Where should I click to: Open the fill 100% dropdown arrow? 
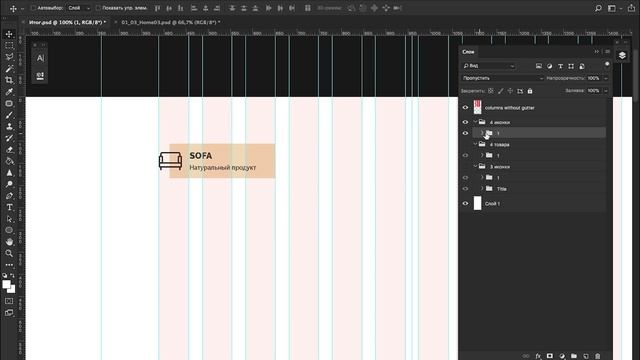(x=606, y=91)
